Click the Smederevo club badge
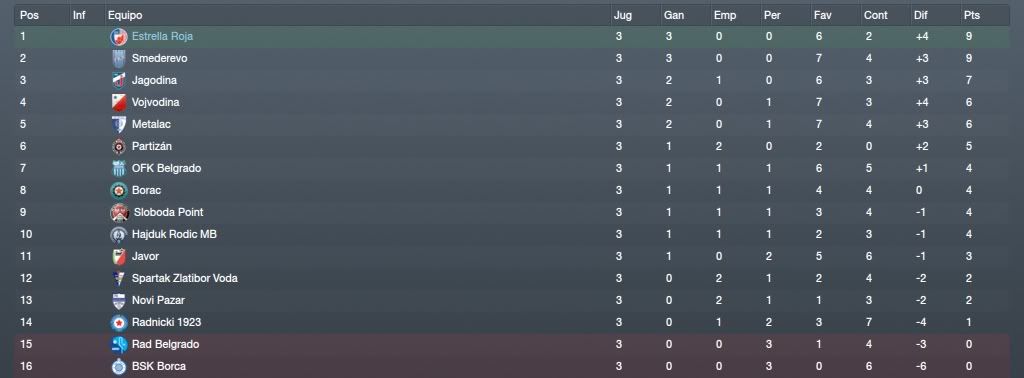 coord(118,59)
